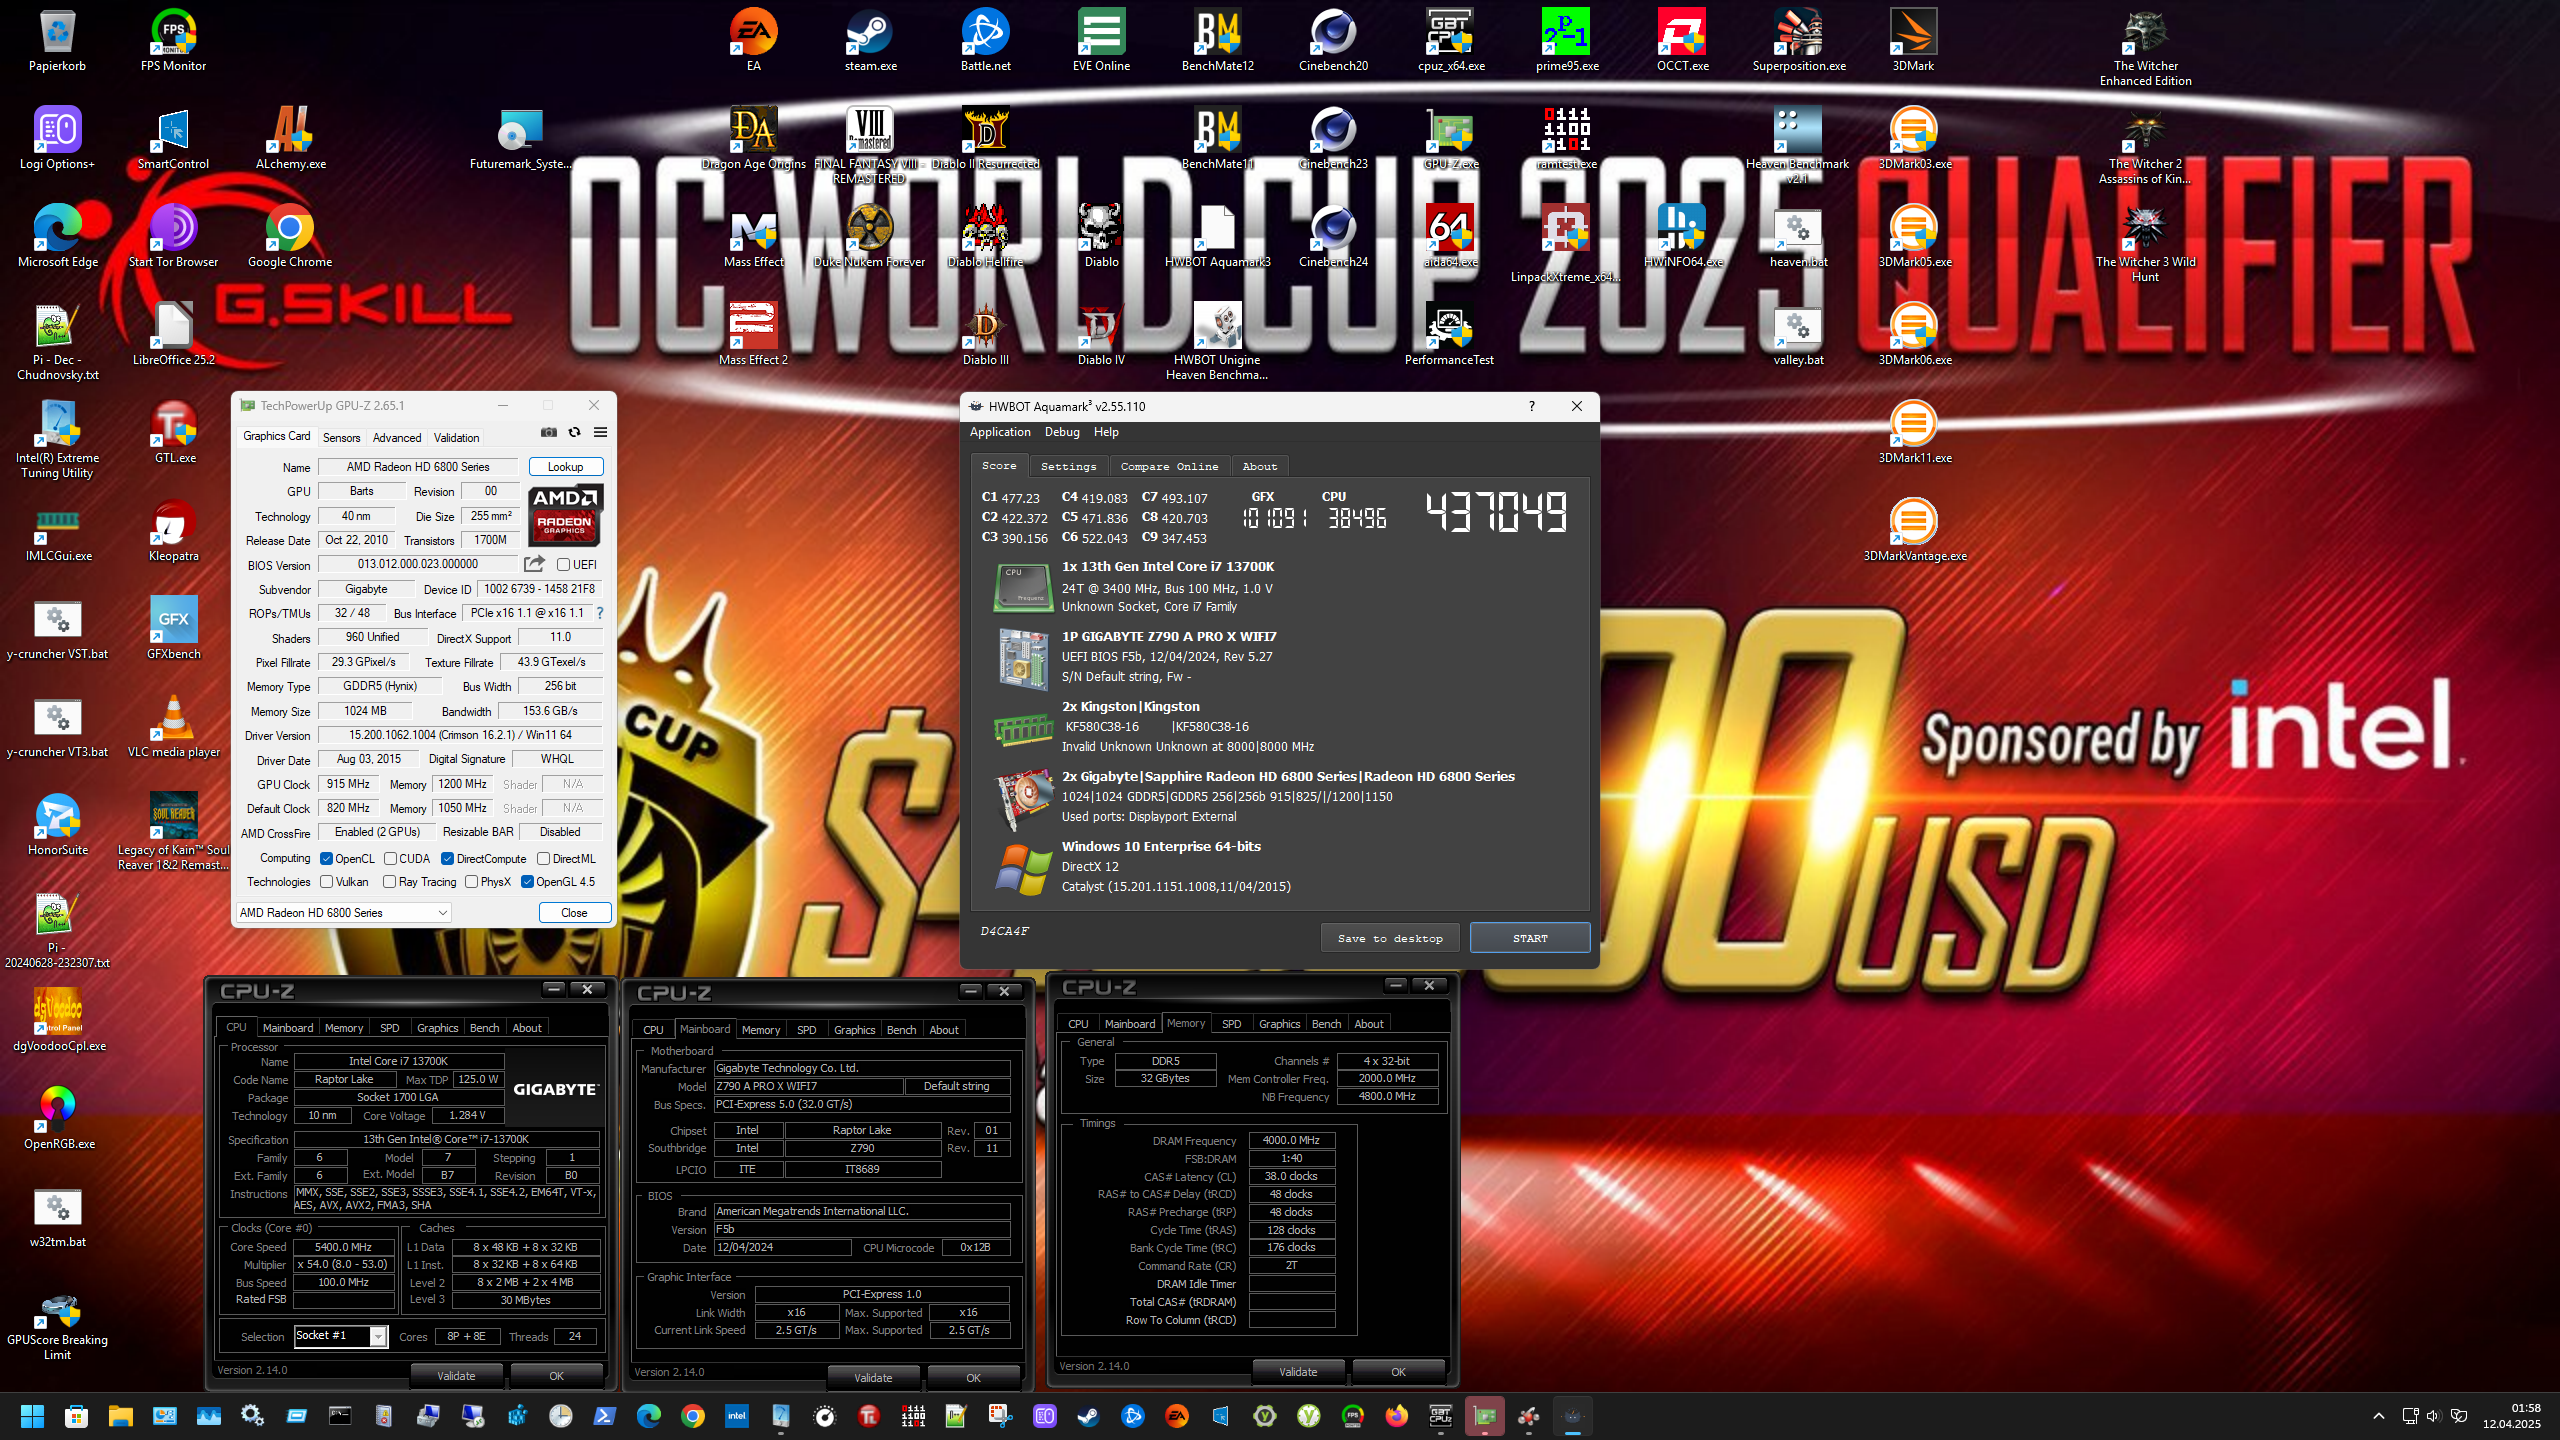Viewport: 2560px width, 1440px height.
Task: Open HWiNFO64.exe desktop shortcut
Action: click(x=1683, y=237)
